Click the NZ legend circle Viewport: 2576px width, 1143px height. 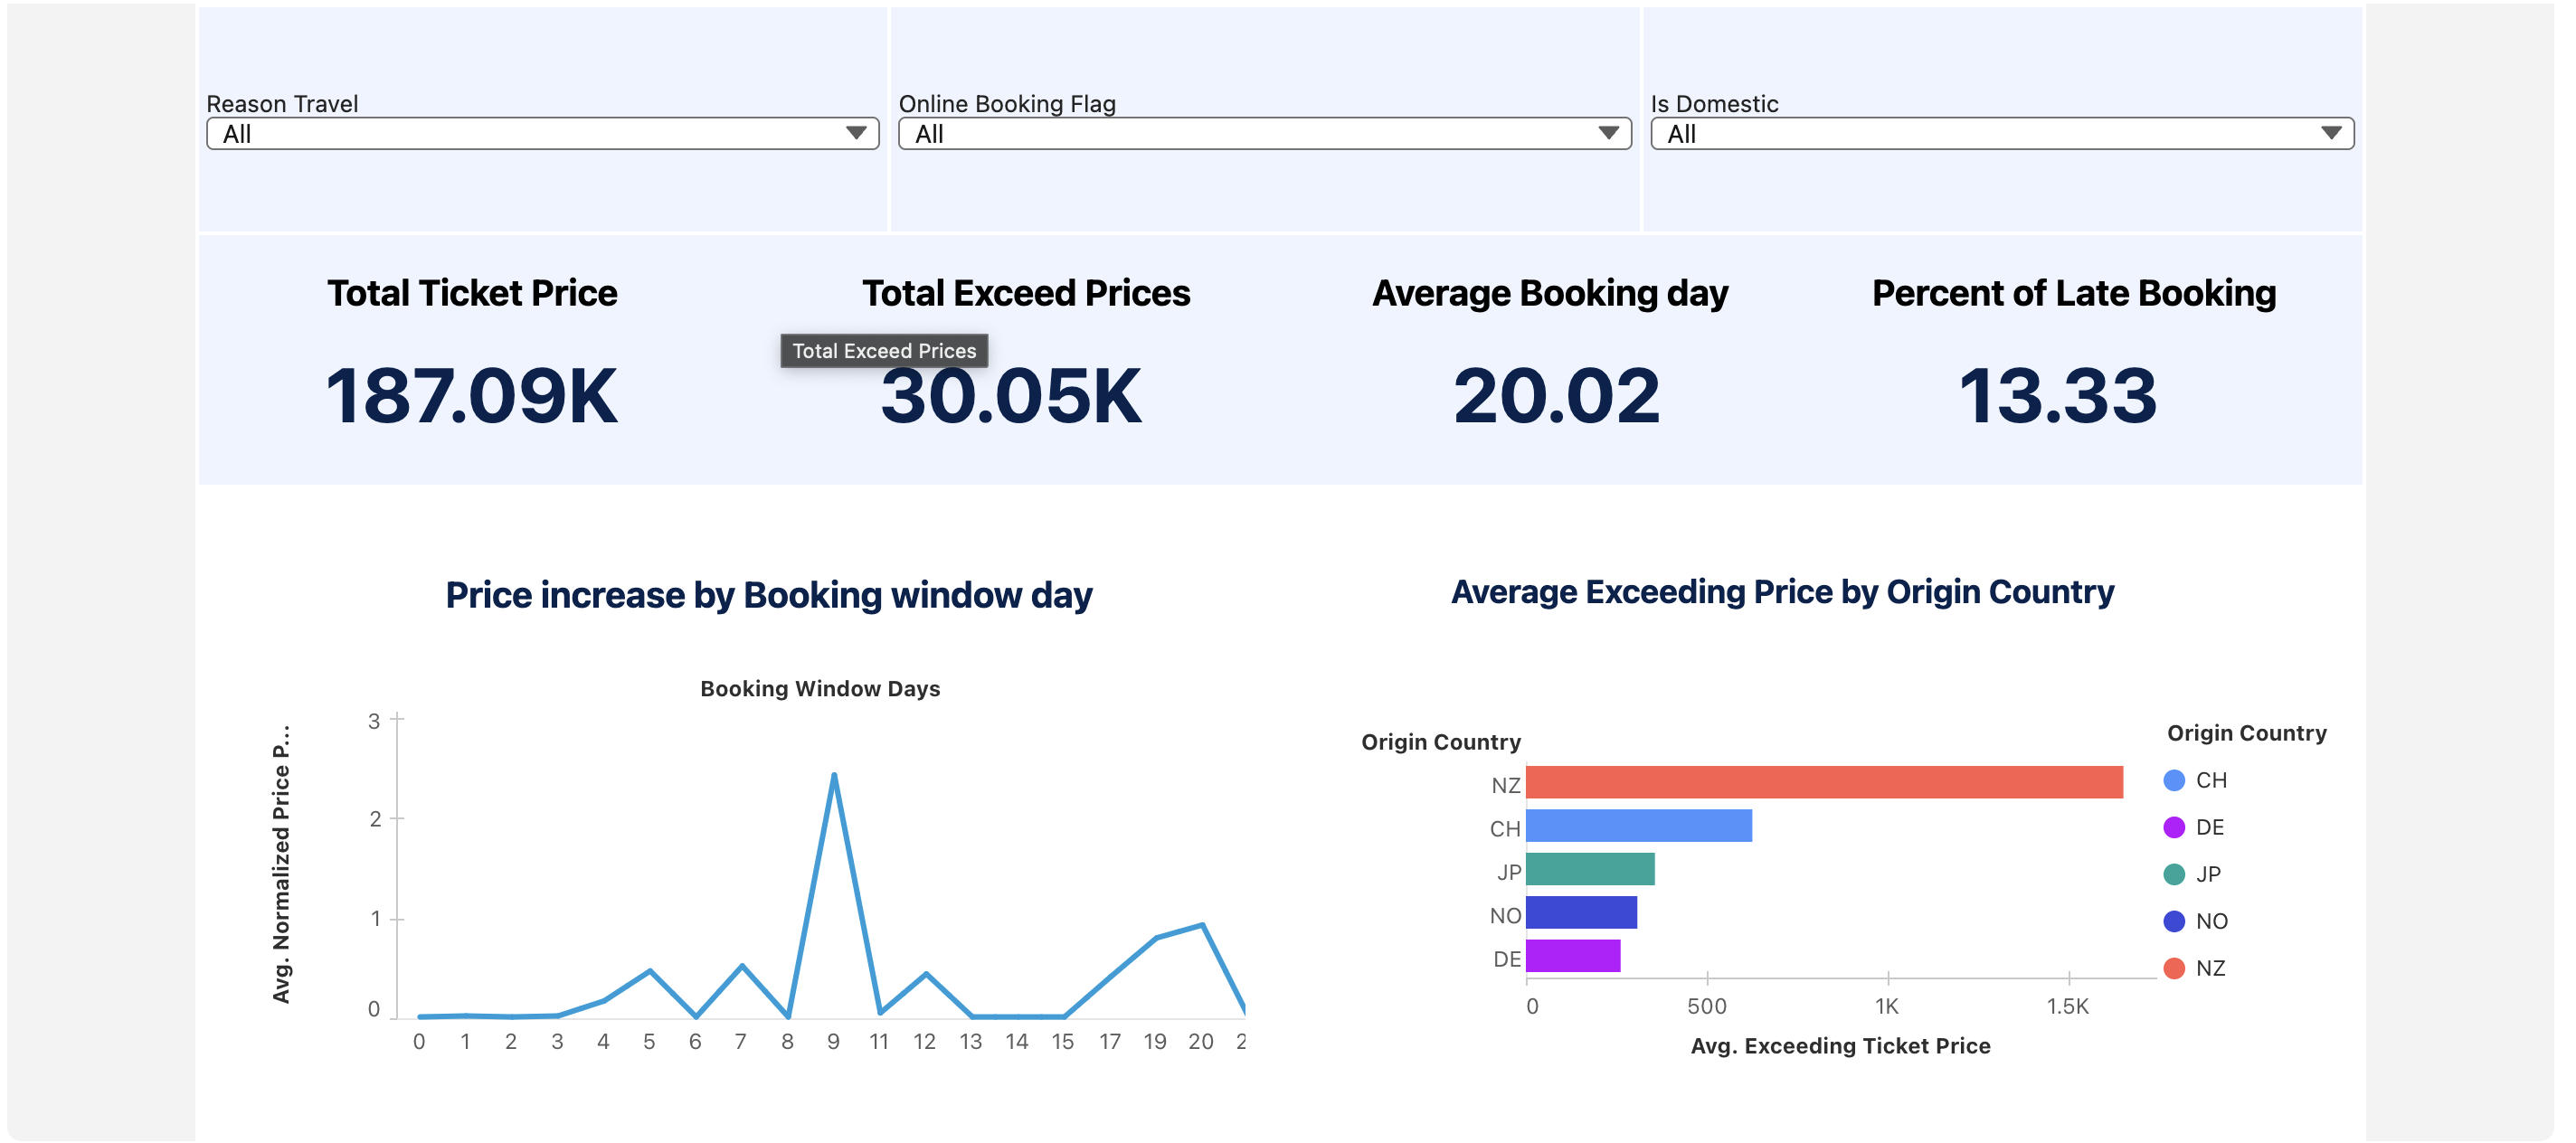[x=2173, y=969]
